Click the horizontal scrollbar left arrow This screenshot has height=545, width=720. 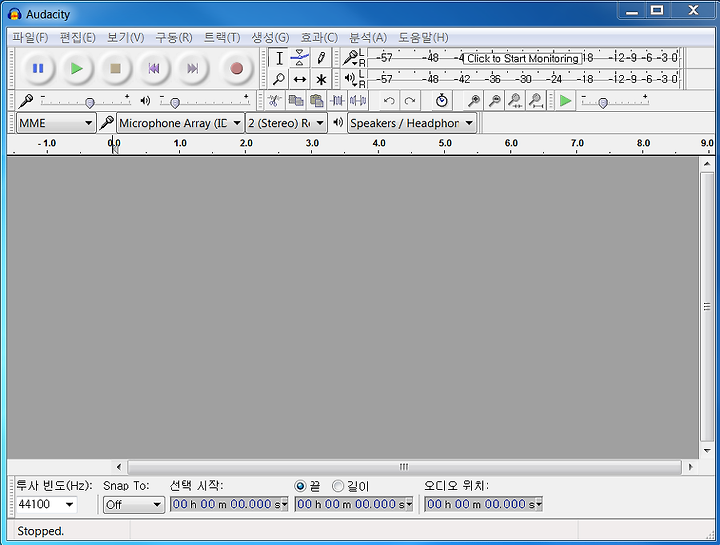(x=119, y=467)
